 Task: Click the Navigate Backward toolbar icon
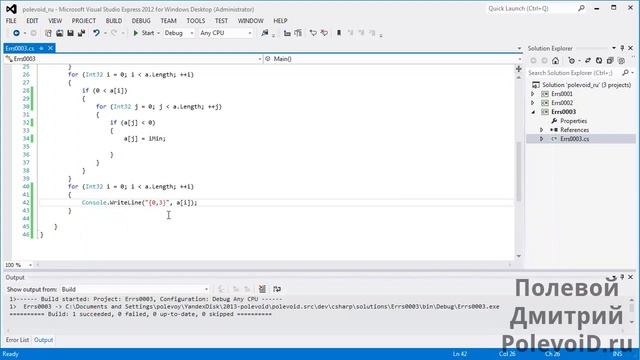pos(16,33)
